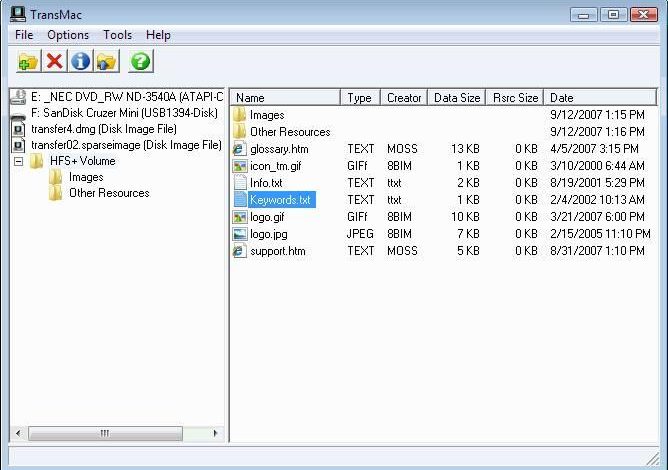Image resolution: width=668 pixels, height=470 pixels.
Task: Click the icon_tm.gif image file icon
Action: (239, 166)
